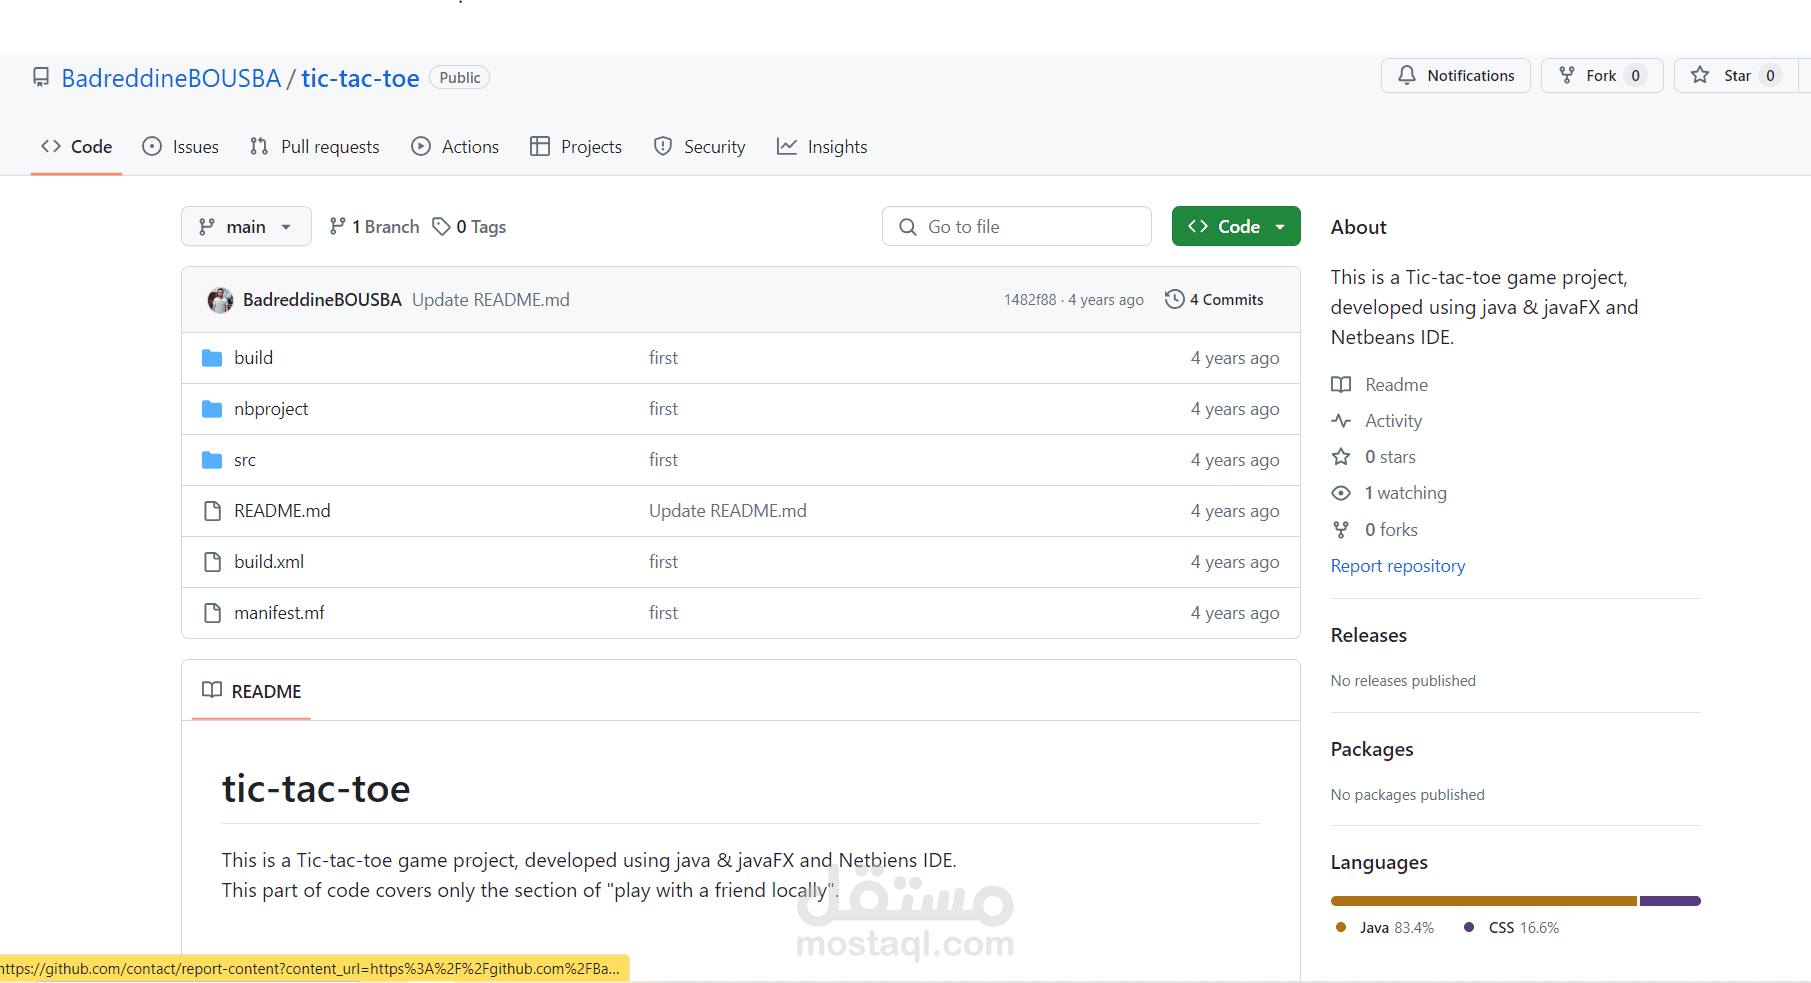Click the commit author avatar
The width and height of the screenshot is (1811, 983).
[220, 300]
